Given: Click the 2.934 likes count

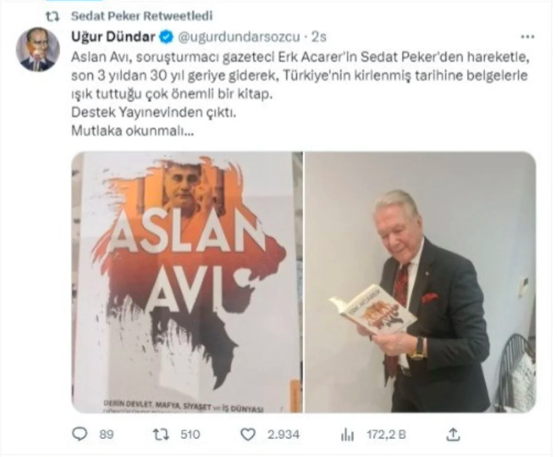Looking at the screenshot, I should (x=284, y=435).
